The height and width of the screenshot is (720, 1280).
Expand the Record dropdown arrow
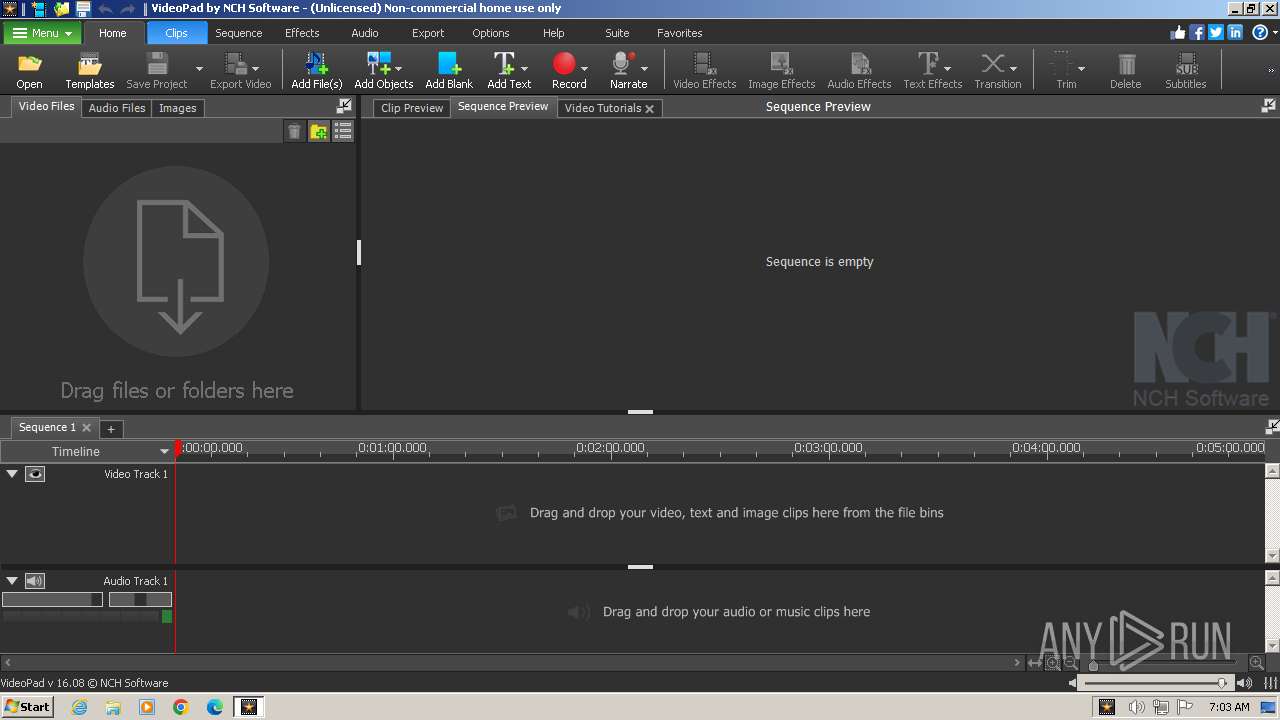coord(584,69)
